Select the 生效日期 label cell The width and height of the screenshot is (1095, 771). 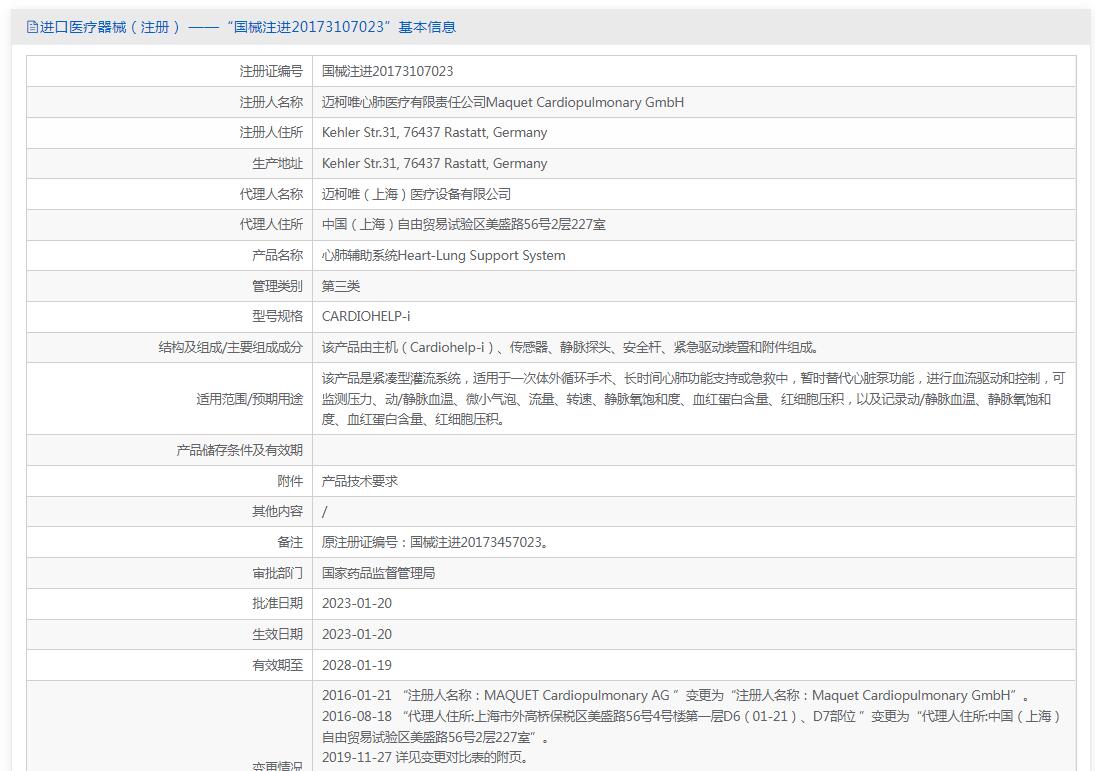[x=170, y=635]
